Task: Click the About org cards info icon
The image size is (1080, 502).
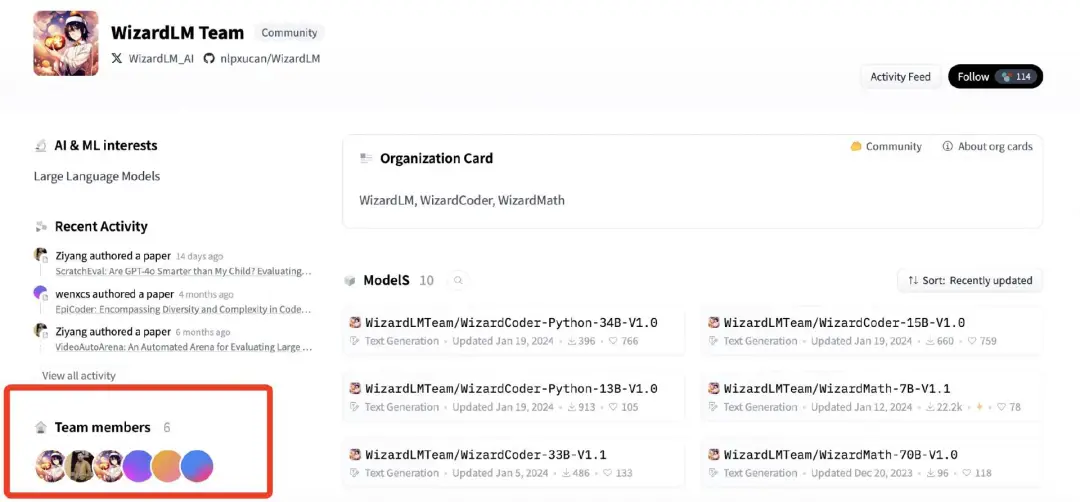Action: click(947, 147)
